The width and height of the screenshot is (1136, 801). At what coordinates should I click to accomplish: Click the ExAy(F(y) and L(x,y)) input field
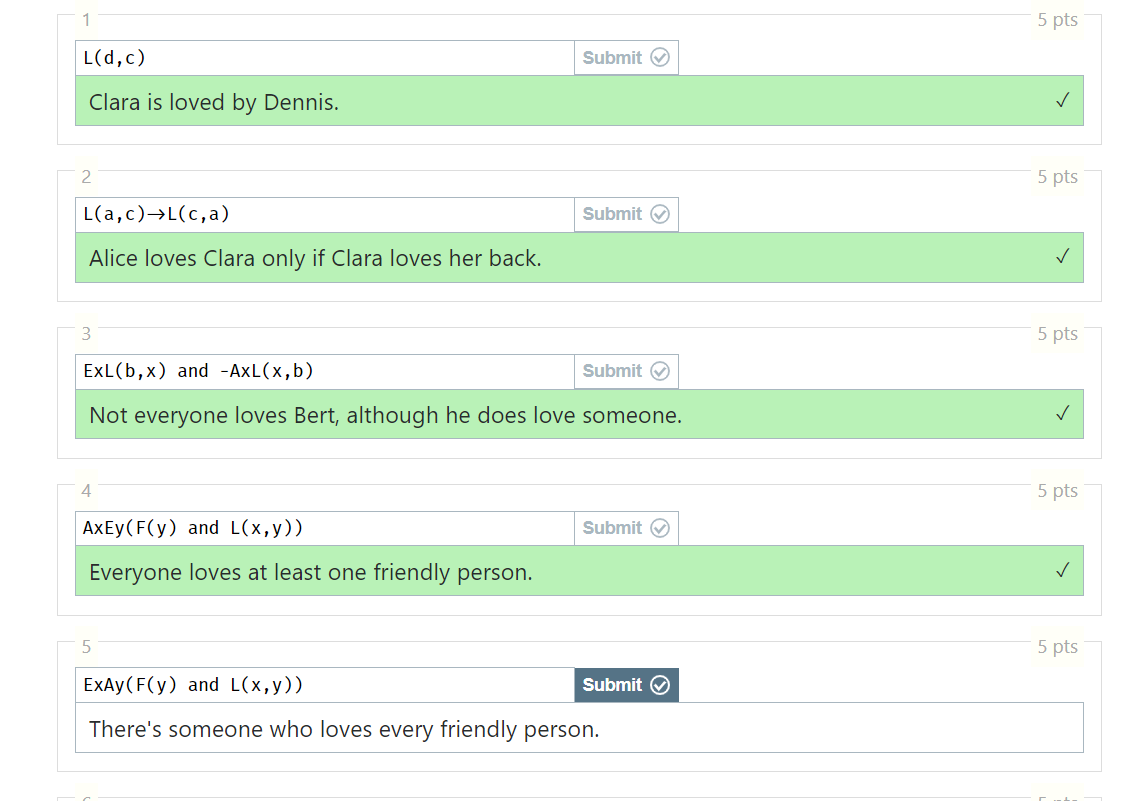coord(324,685)
